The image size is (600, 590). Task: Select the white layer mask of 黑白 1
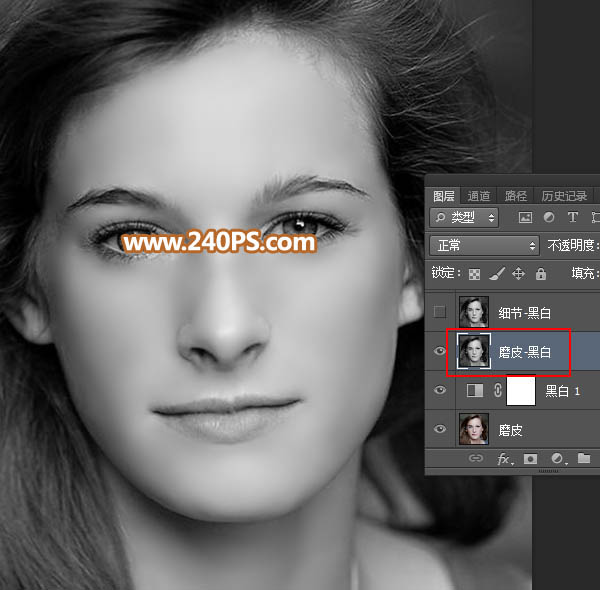521,390
